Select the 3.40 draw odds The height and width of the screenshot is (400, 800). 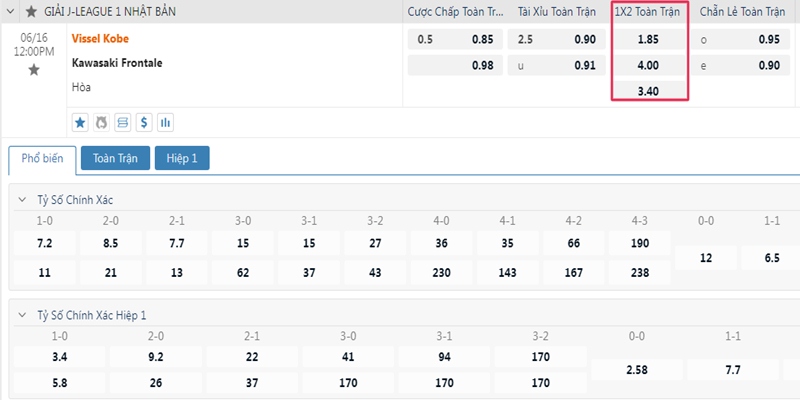648,91
